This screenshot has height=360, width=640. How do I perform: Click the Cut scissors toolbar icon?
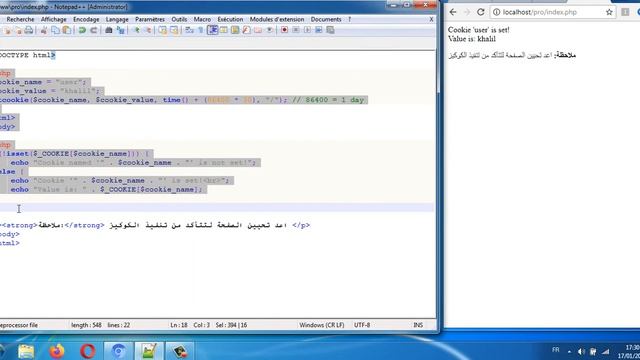point(44,30)
